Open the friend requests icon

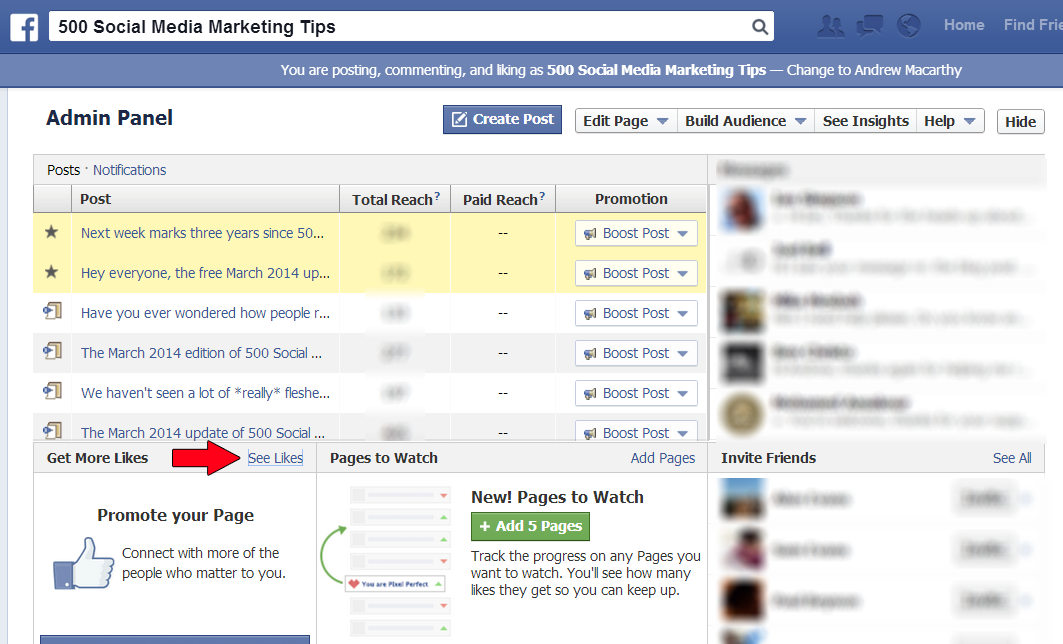pyautogui.click(x=830, y=26)
